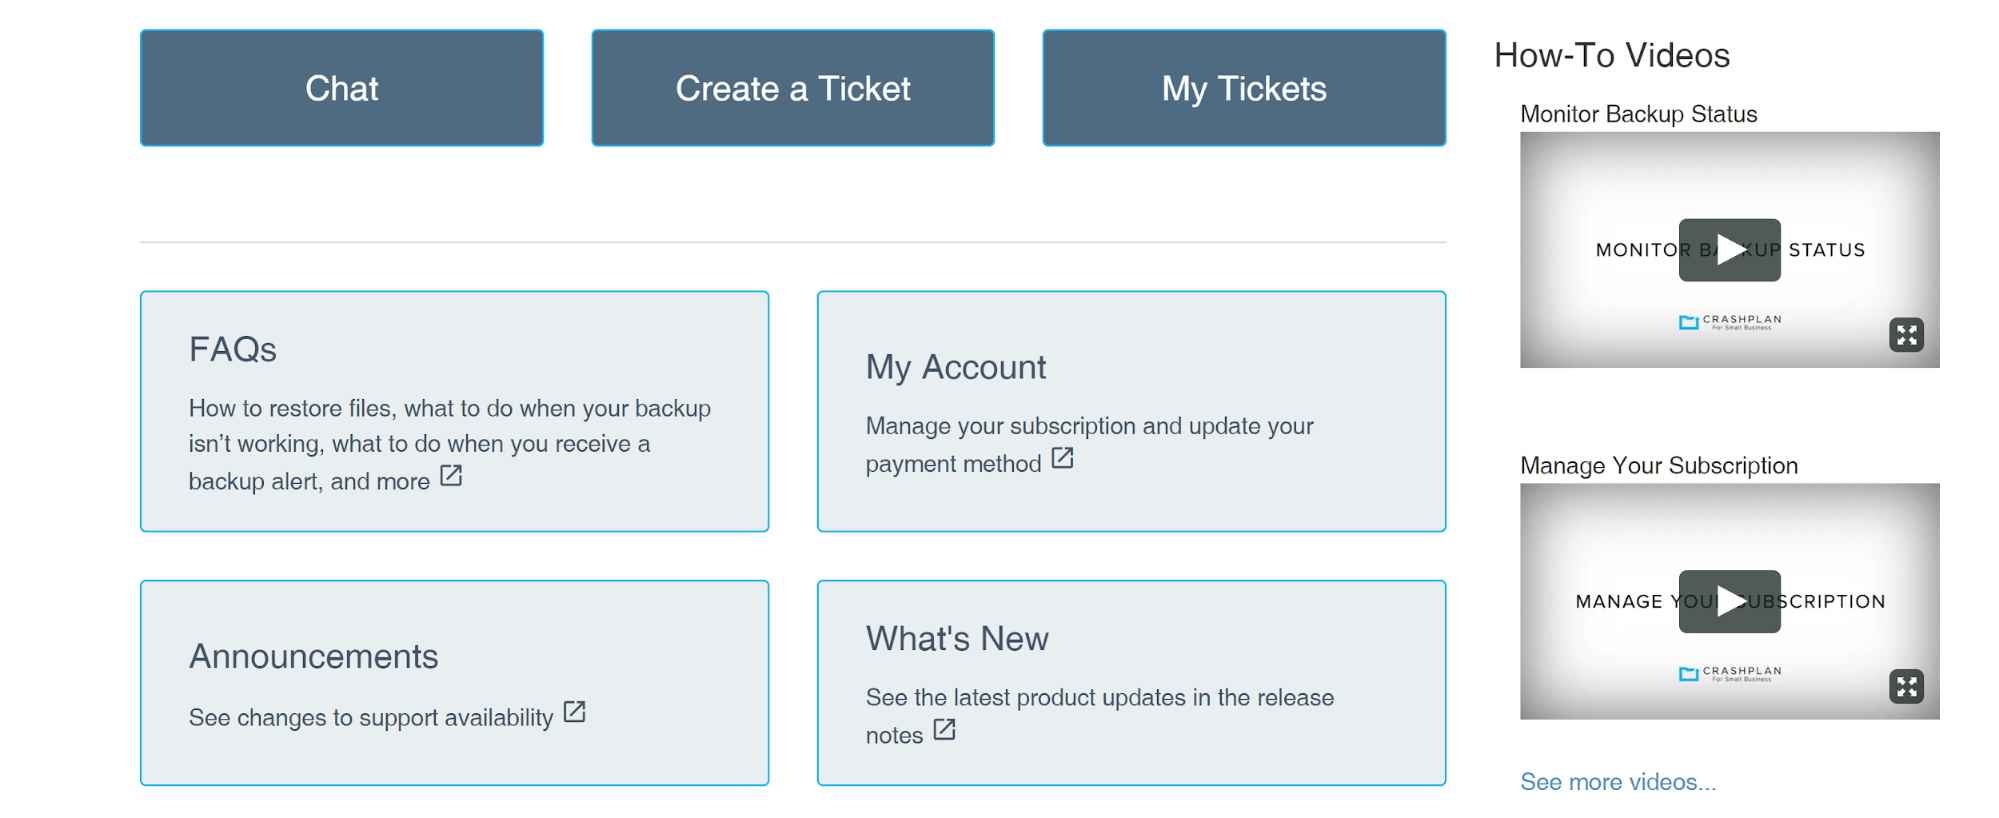Start a support Chat
The width and height of the screenshot is (1999, 818).
(x=342, y=88)
